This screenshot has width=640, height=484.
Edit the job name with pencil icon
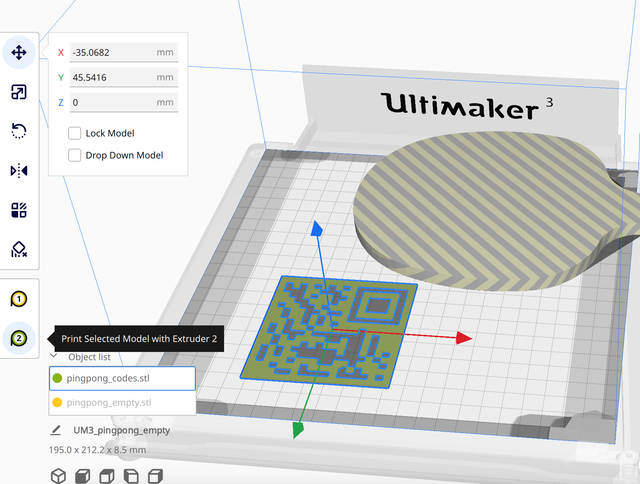click(56, 430)
